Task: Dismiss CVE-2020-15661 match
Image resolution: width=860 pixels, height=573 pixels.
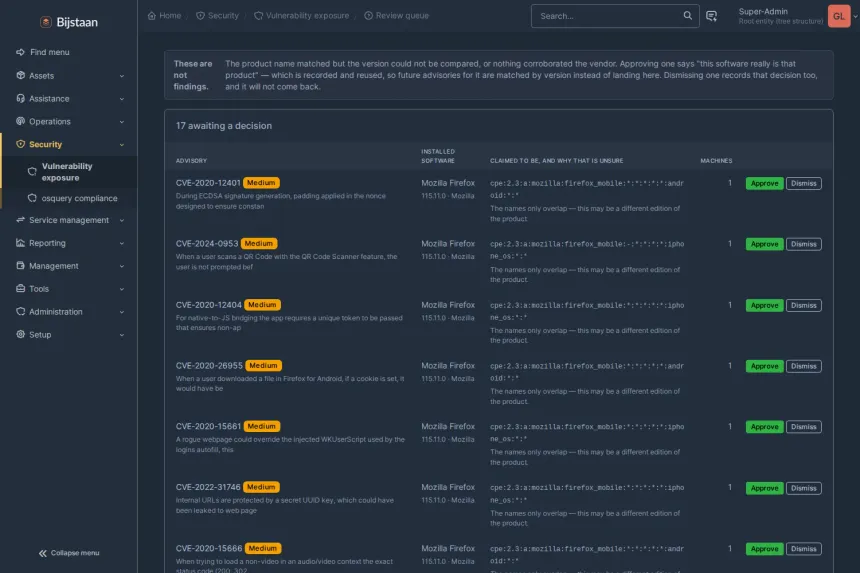Action: click(x=804, y=427)
